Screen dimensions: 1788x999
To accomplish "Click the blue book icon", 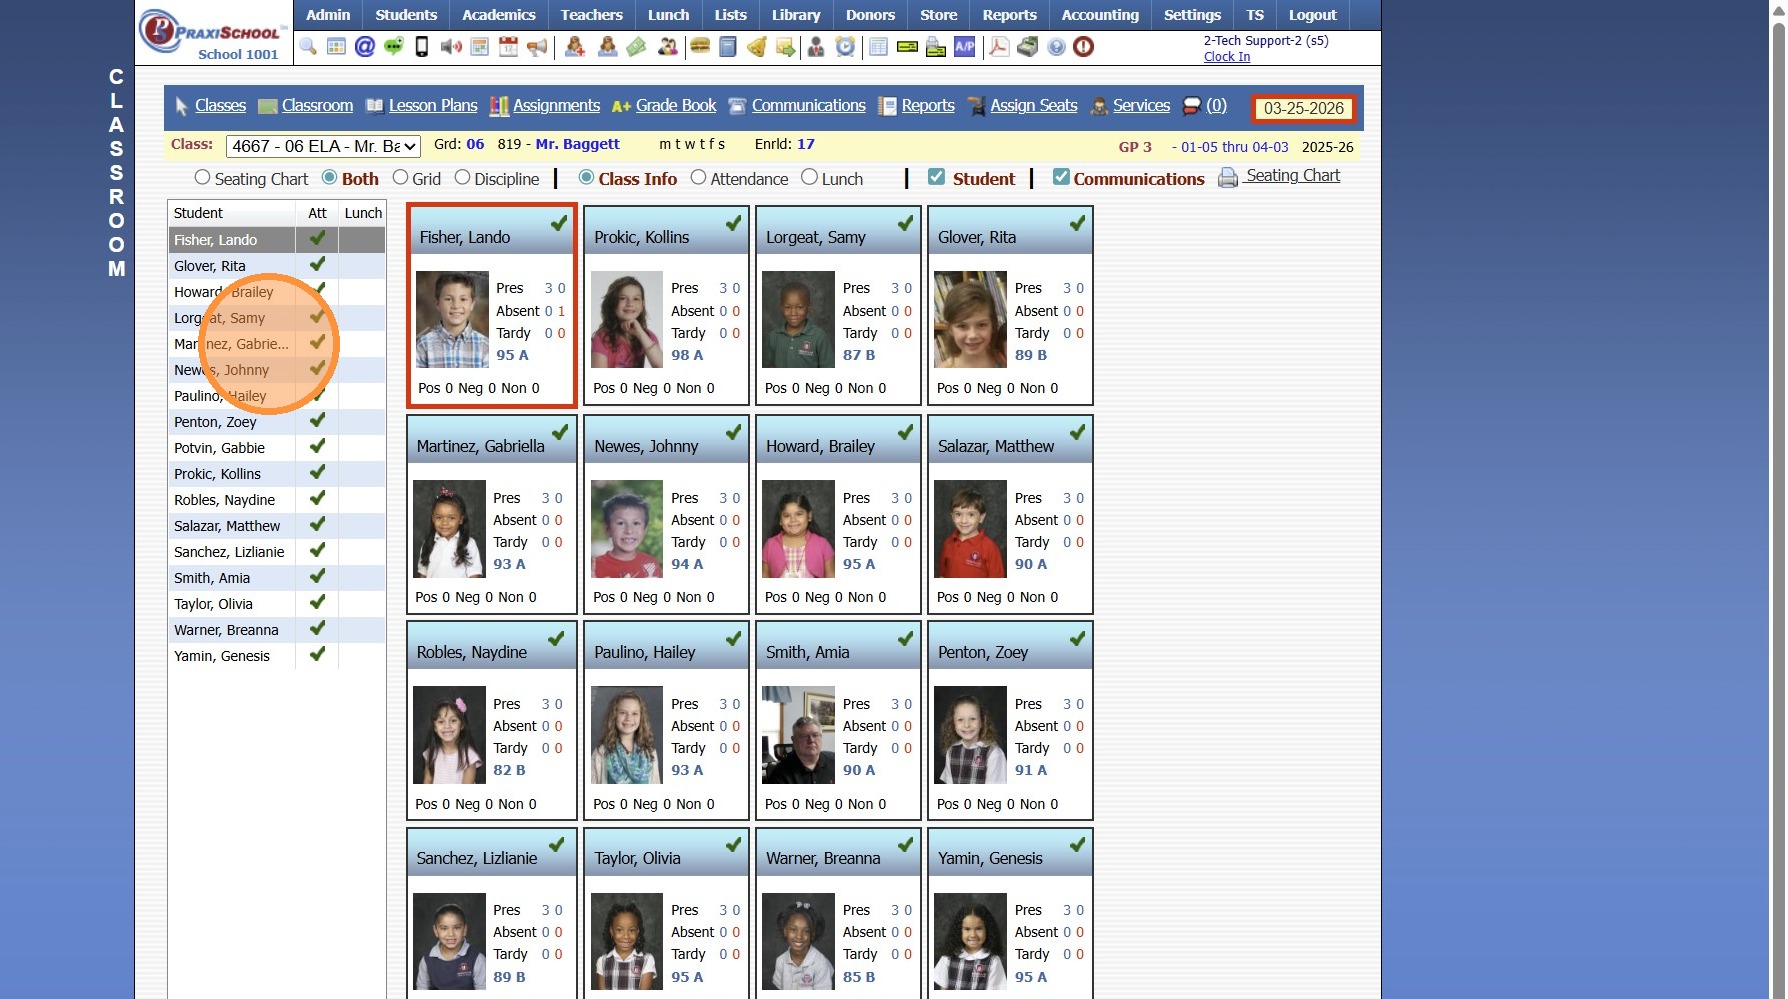I will point(728,47).
